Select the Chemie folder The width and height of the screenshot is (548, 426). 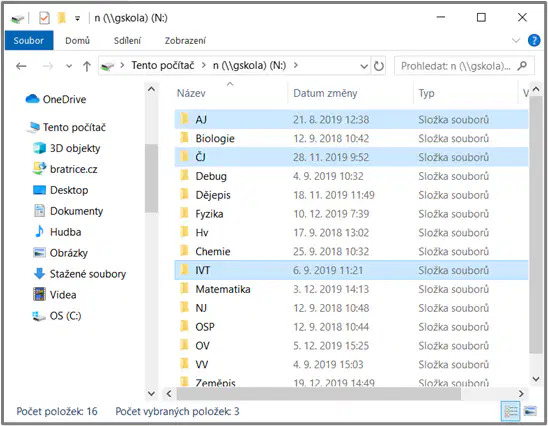351,252
